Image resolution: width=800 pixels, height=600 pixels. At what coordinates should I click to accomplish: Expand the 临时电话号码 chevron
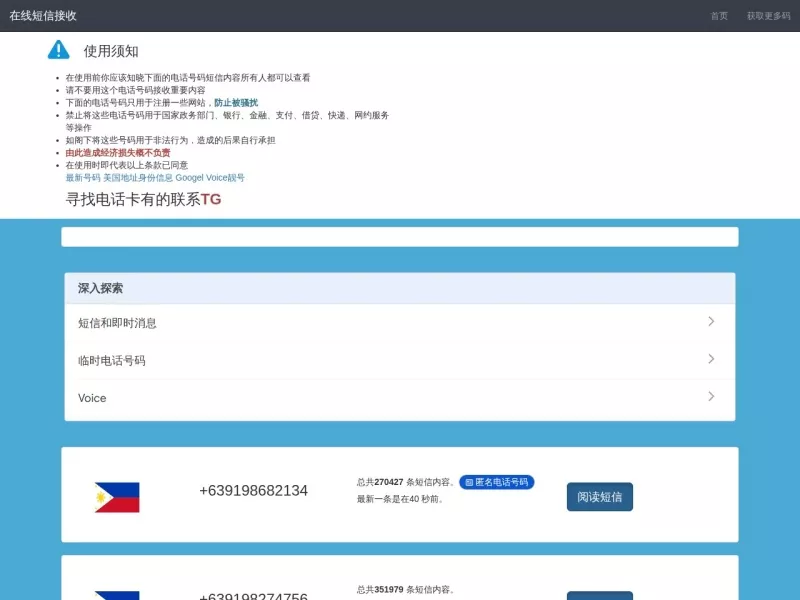pyautogui.click(x=711, y=359)
